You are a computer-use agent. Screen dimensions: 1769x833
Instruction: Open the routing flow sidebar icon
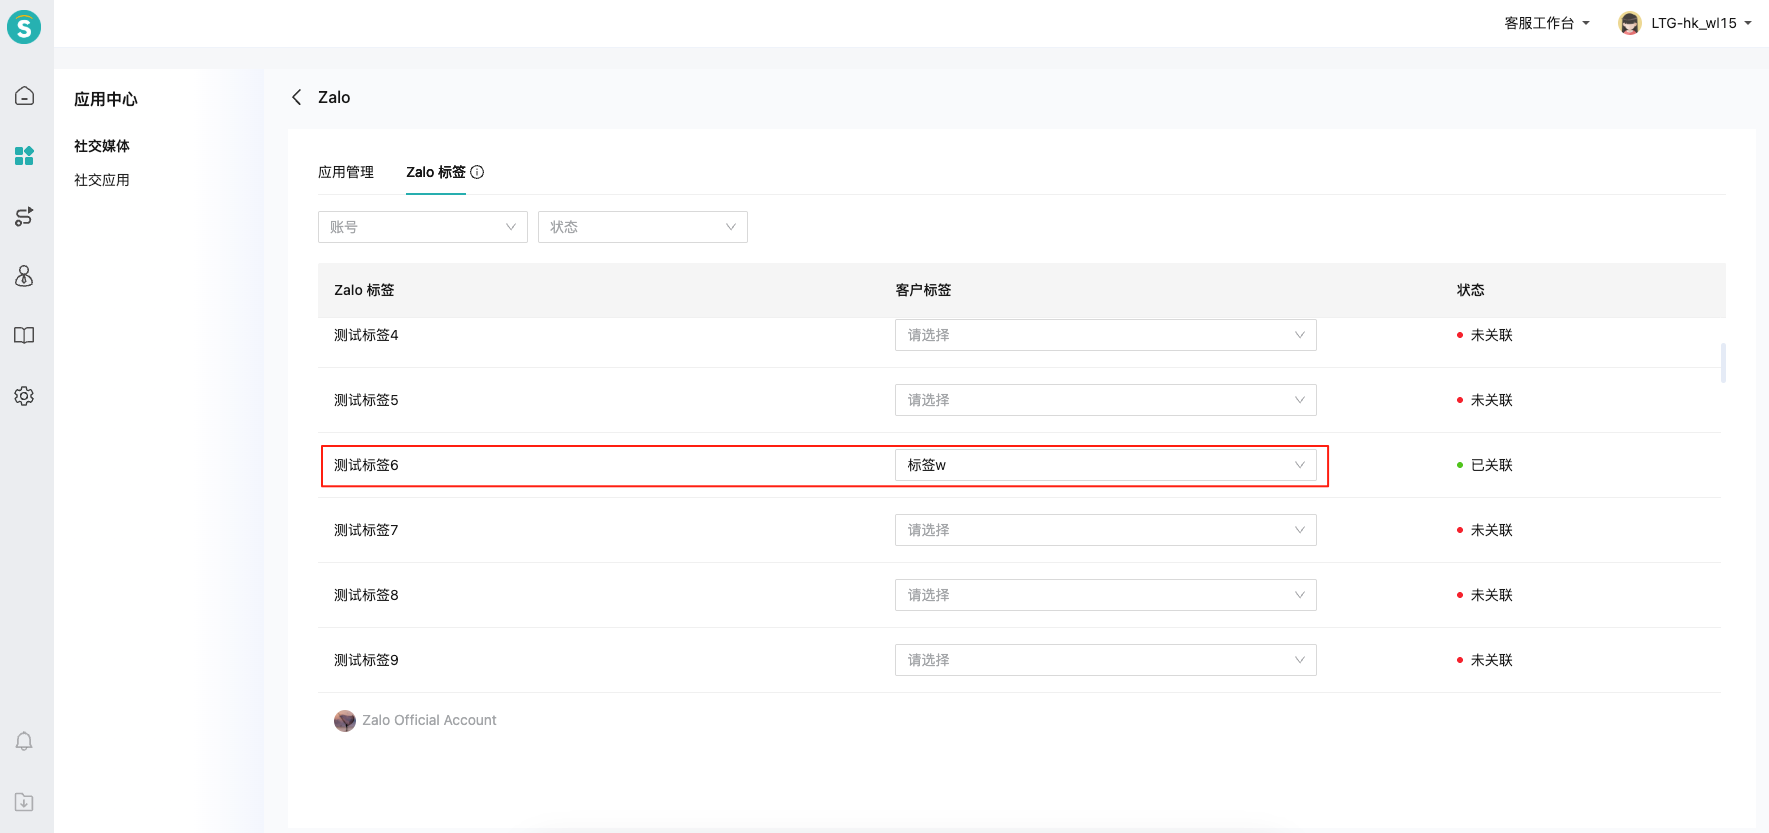24,216
